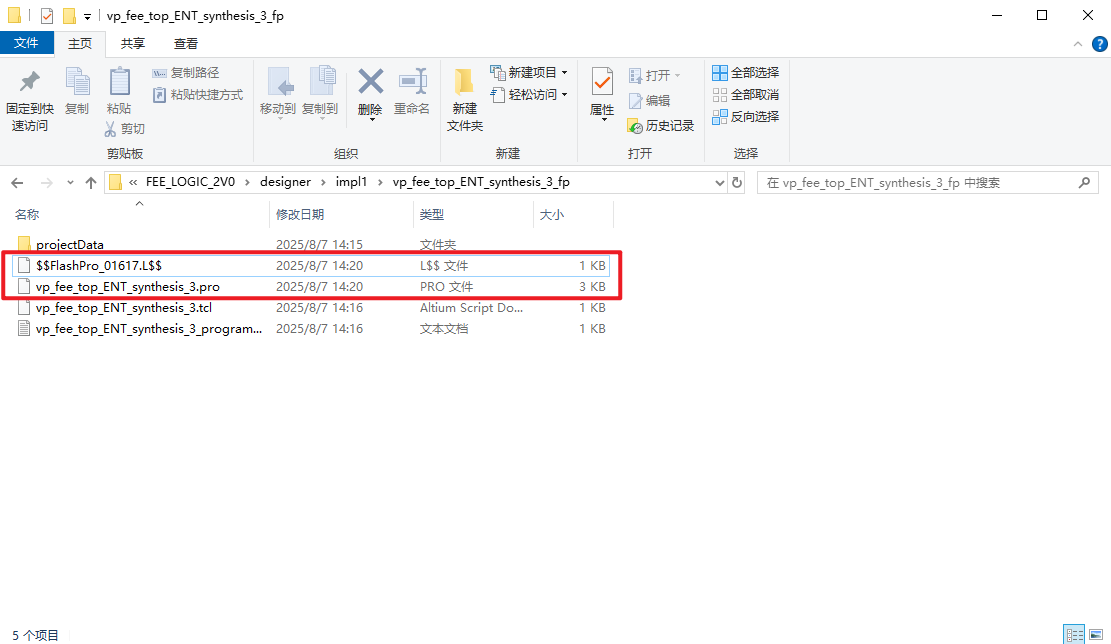Select the projectData folder
Screen dimensions: 1111x644
coord(69,244)
